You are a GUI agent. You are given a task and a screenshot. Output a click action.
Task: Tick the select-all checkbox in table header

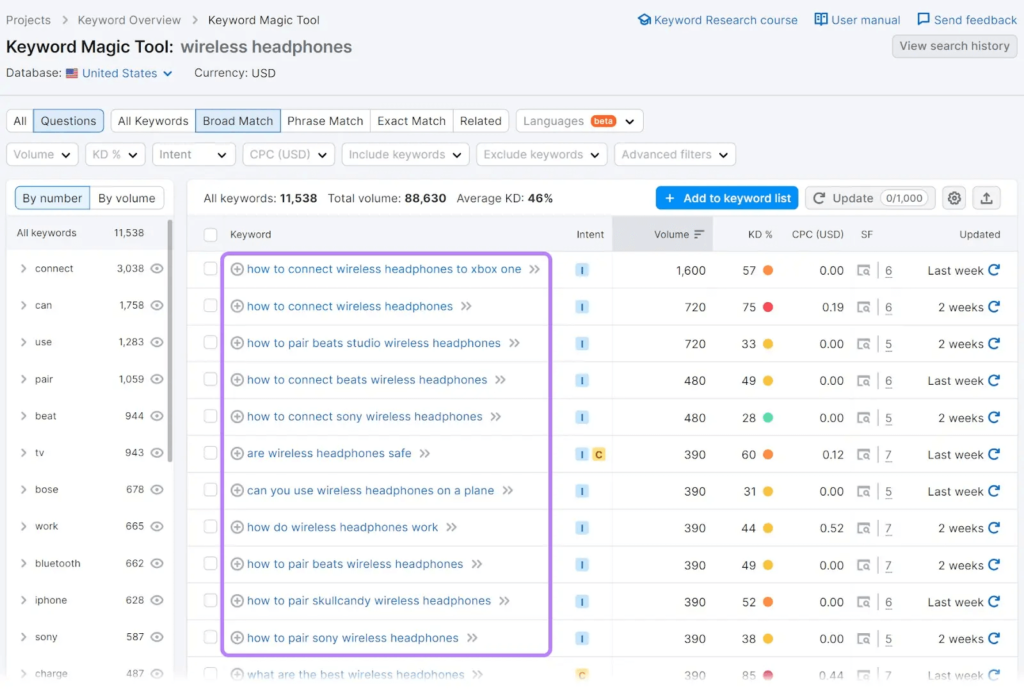(210, 235)
